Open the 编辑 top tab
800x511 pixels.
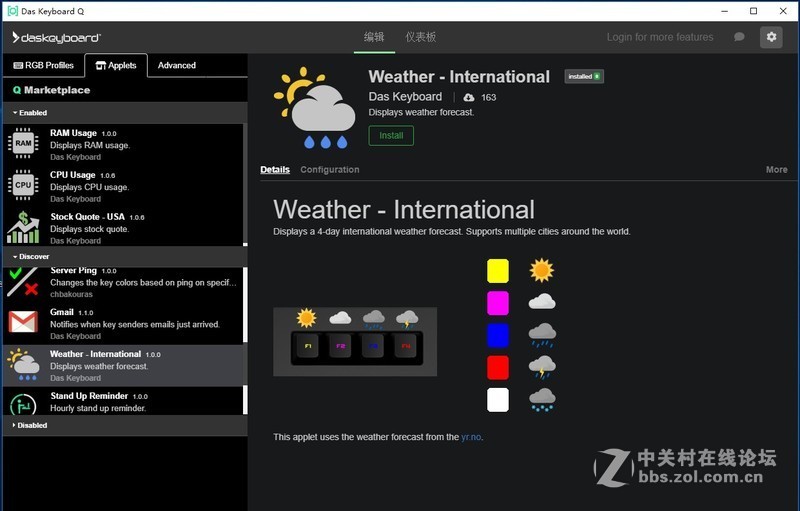[x=374, y=37]
